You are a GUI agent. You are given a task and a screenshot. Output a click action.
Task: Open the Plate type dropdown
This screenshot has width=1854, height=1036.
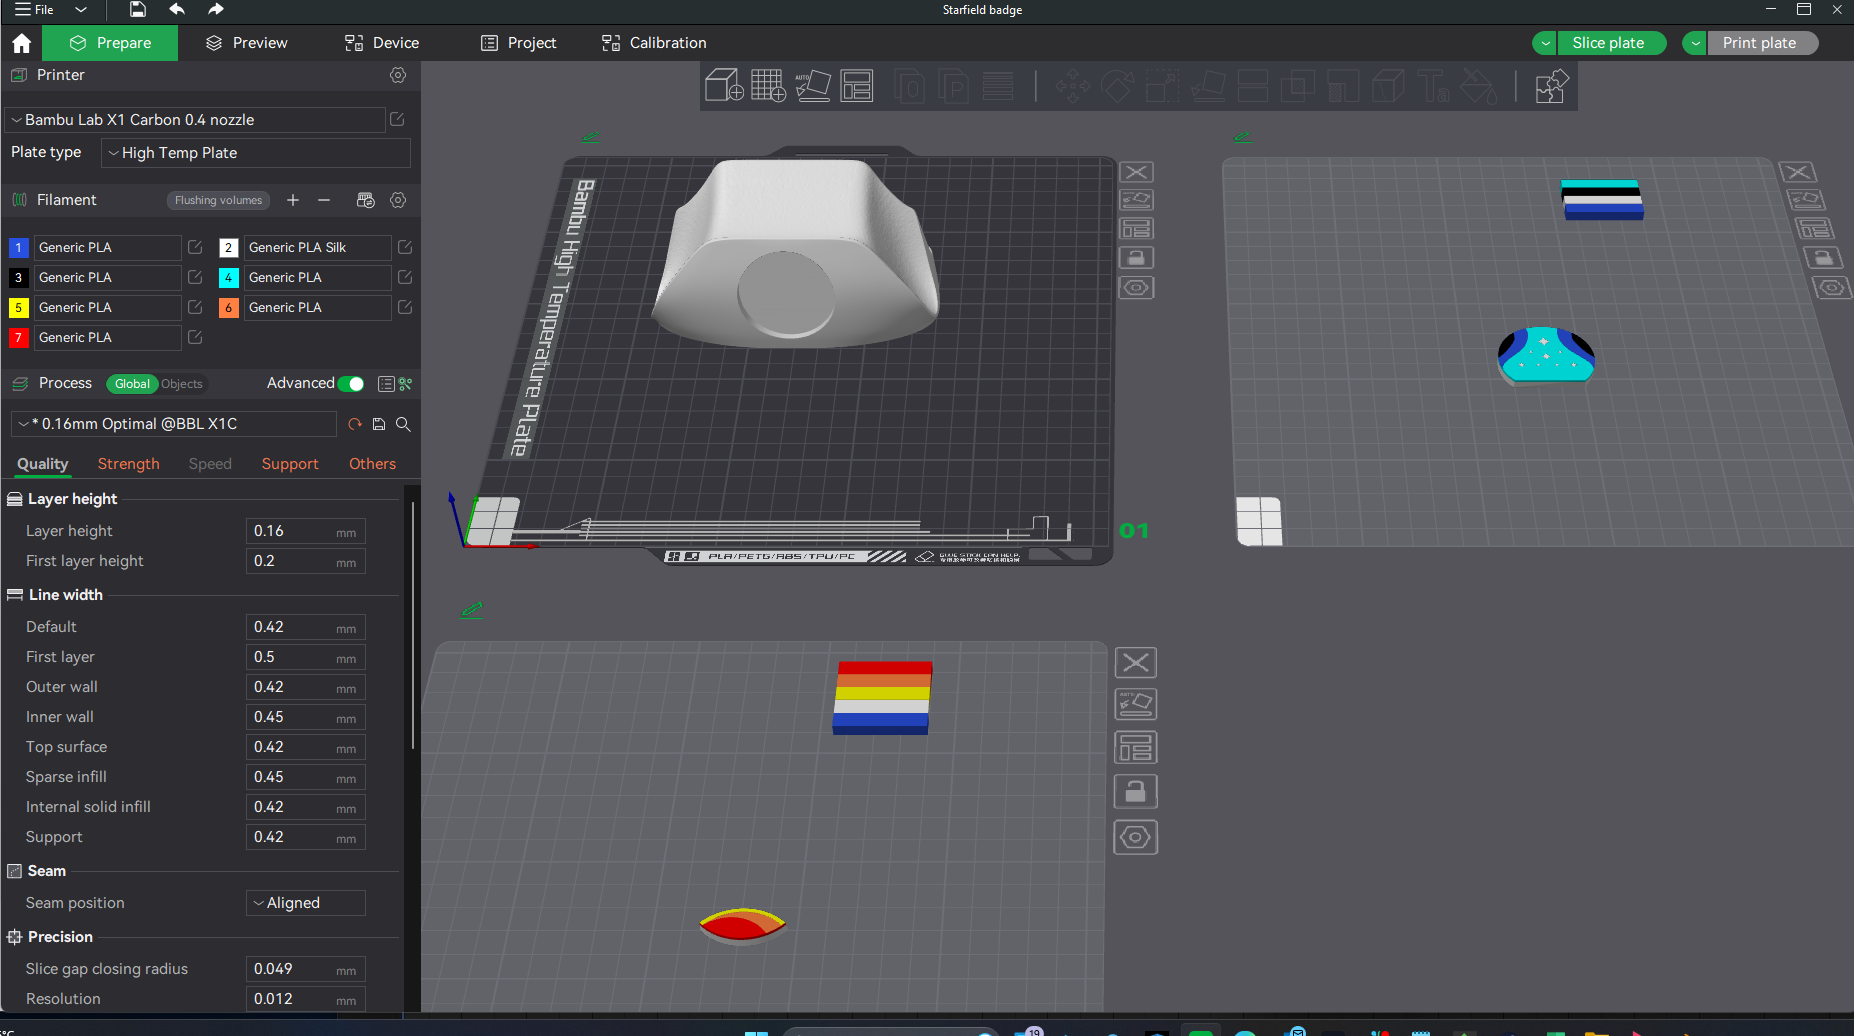256,153
